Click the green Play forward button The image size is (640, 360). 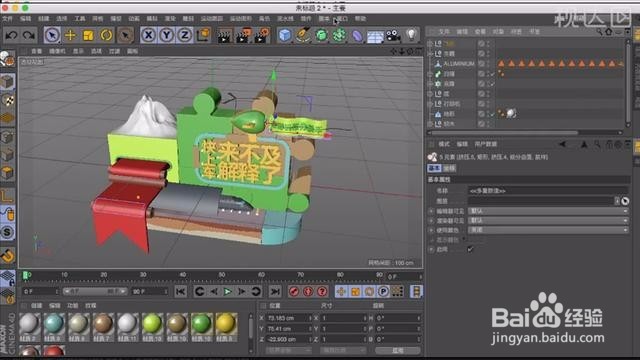228,291
